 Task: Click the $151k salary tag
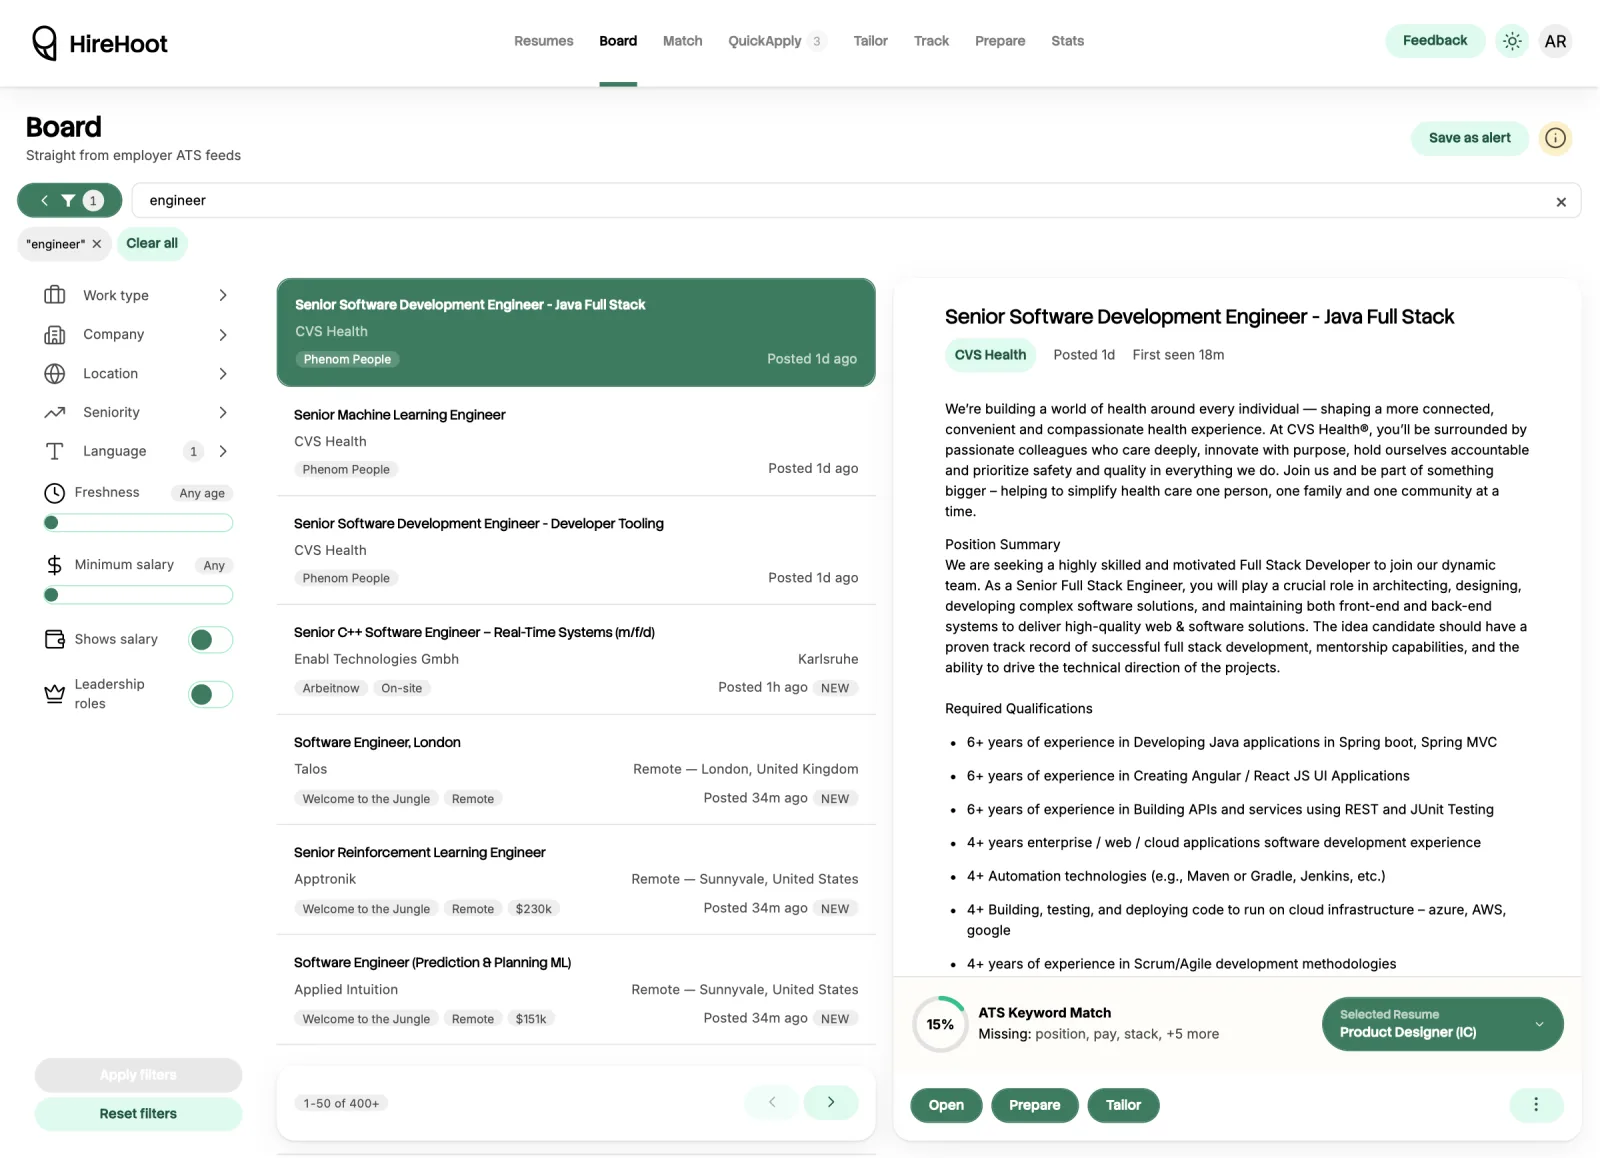pyautogui.click(x=531, y=1019)
